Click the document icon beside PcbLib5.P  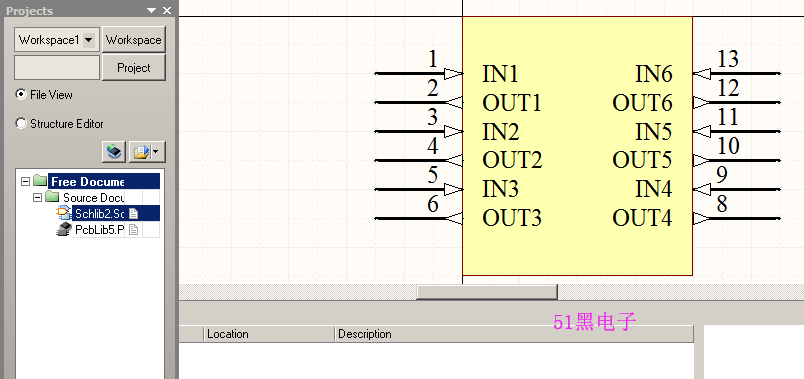(133, 229)
